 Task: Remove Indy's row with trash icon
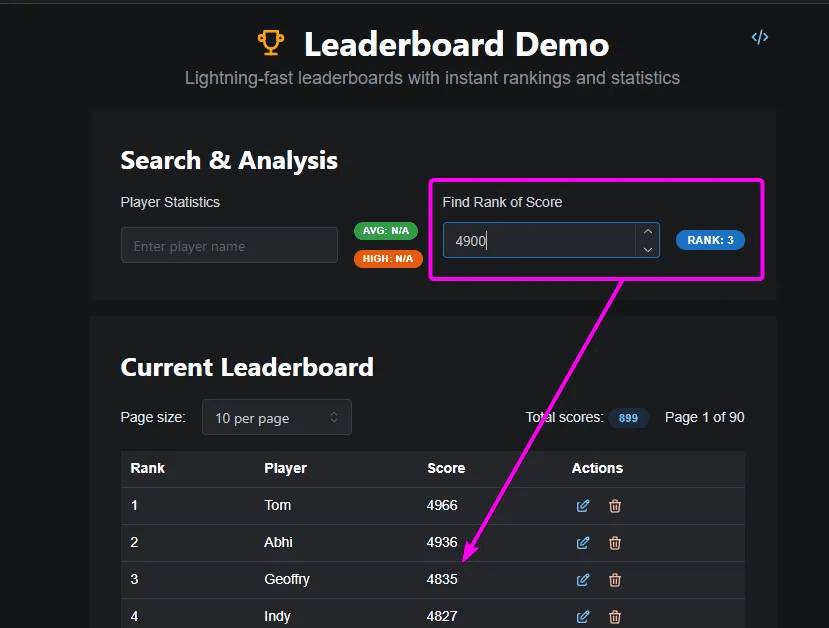pos(615,617)
